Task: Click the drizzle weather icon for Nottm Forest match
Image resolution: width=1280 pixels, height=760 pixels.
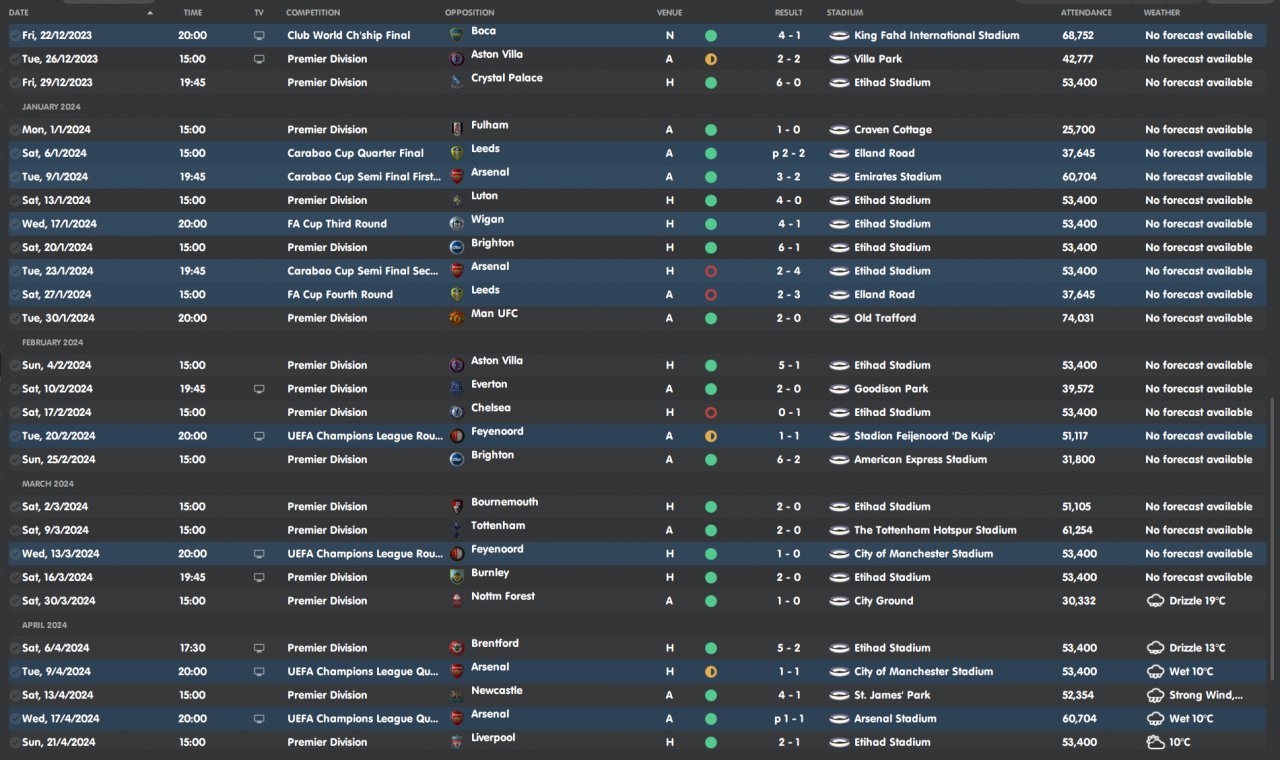Action: tap(1154, 601)
